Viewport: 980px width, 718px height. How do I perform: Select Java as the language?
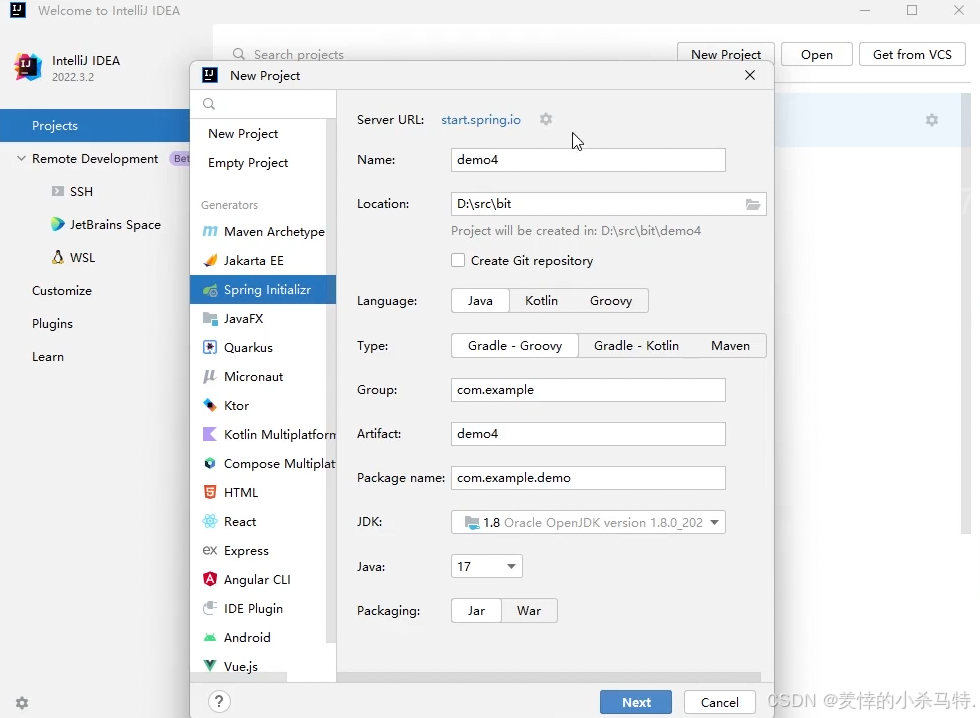pos(480,301)
